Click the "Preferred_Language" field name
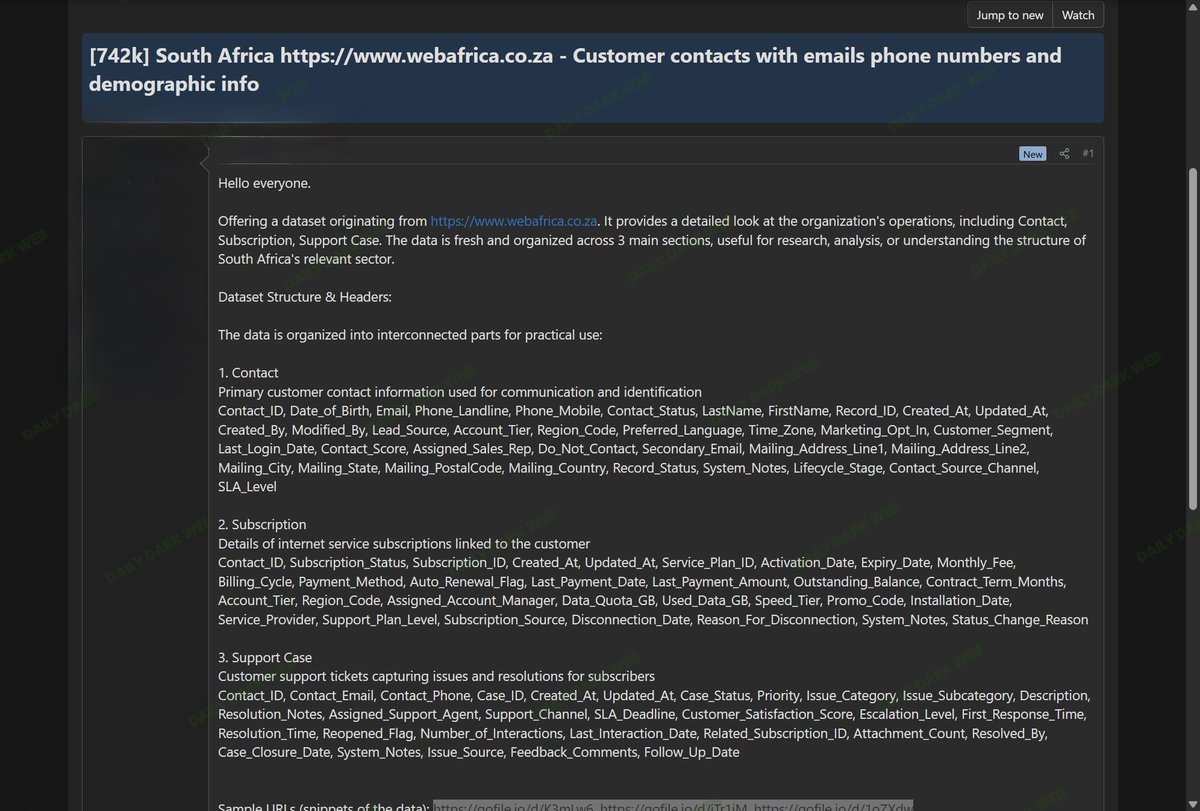This screenshot has height=811, width=1200. [x=681, y=430]
